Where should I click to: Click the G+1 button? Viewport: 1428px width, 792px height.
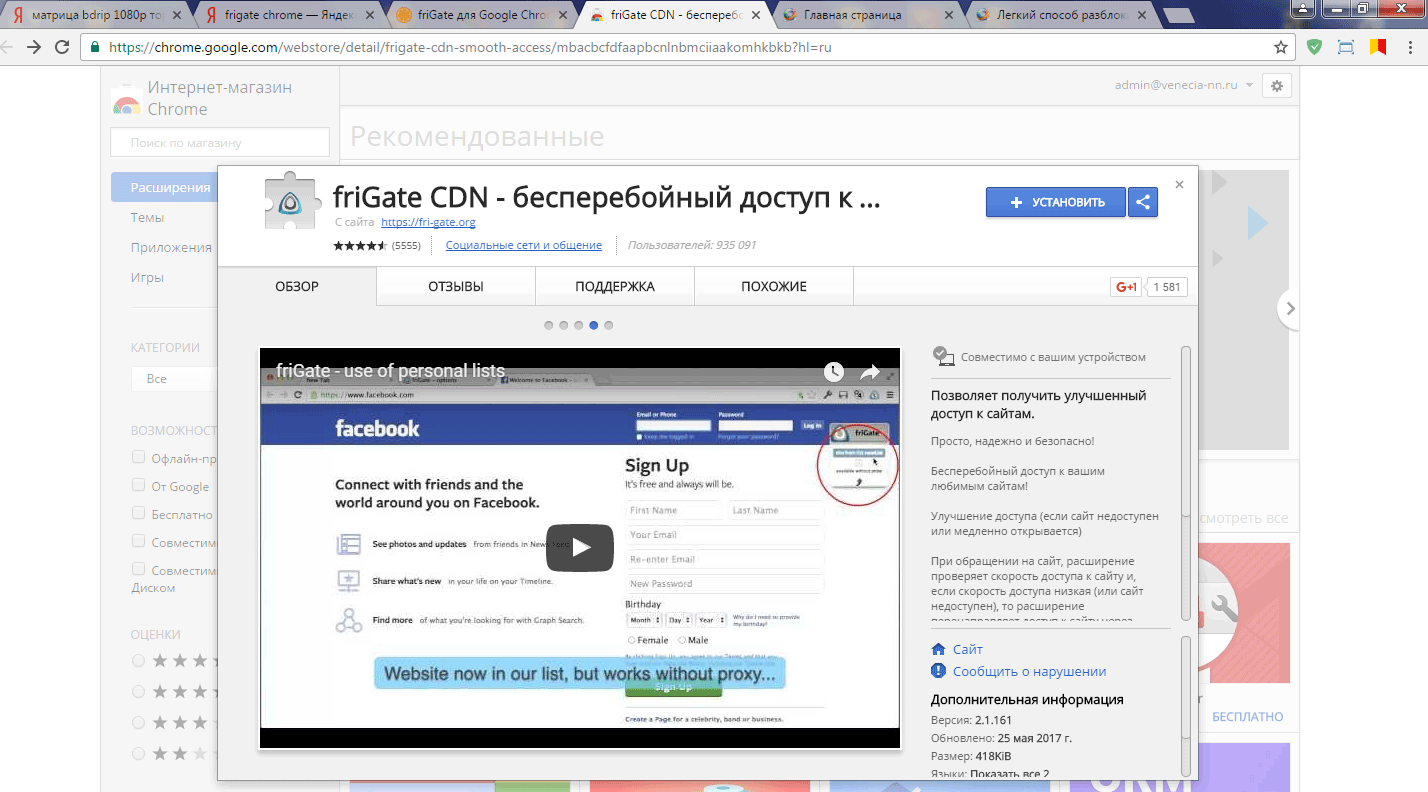(x=1126, y=287)
